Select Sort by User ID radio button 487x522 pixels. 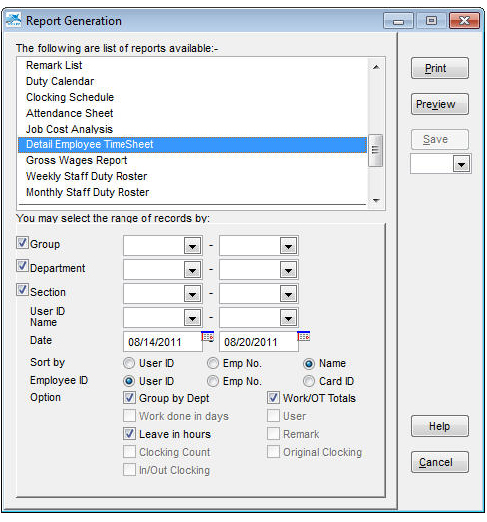point(129,363)
